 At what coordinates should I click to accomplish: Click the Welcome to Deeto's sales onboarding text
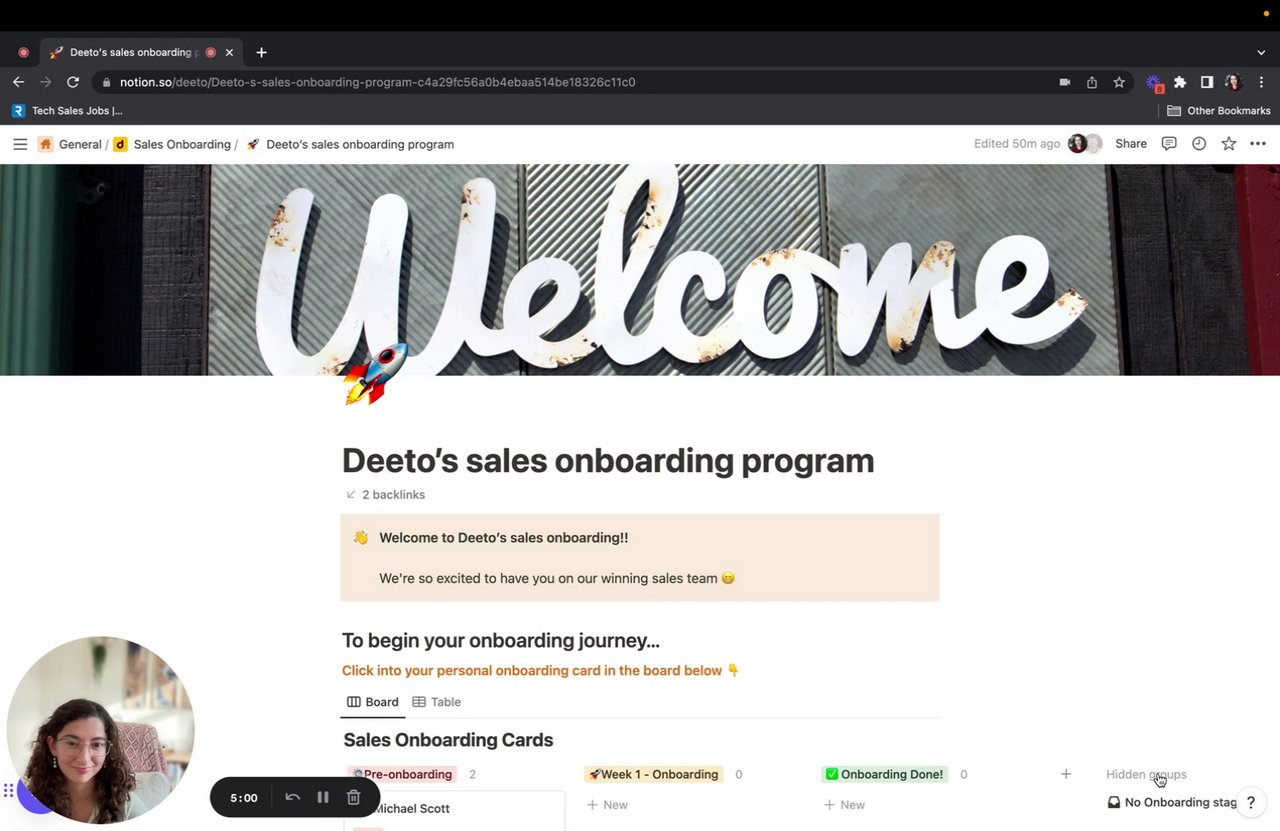[504, 538]
